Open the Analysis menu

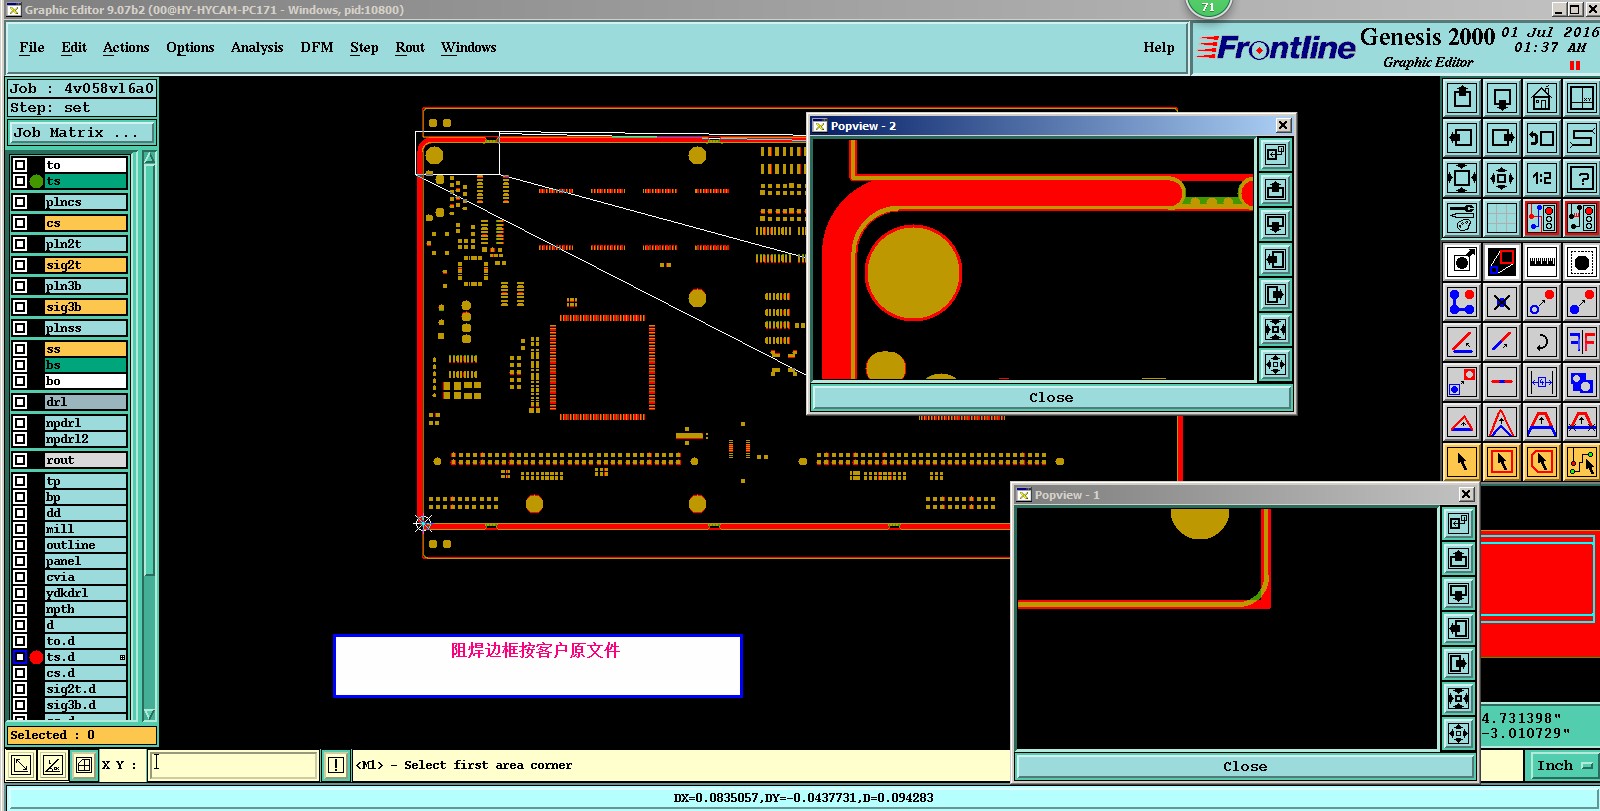click(257, 47)
